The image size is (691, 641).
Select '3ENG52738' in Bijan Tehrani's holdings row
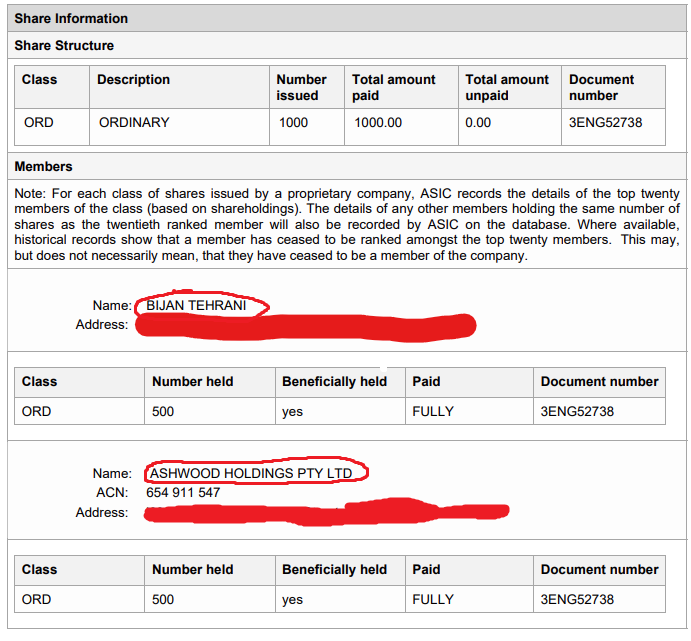coord(577,411)
